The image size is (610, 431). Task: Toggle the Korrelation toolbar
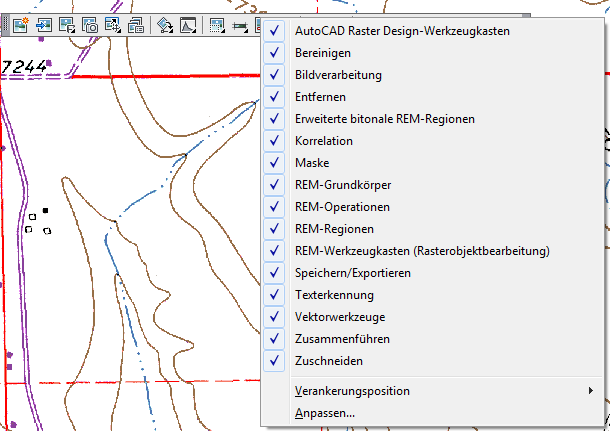pyautogui.click(x=432, y=141)
